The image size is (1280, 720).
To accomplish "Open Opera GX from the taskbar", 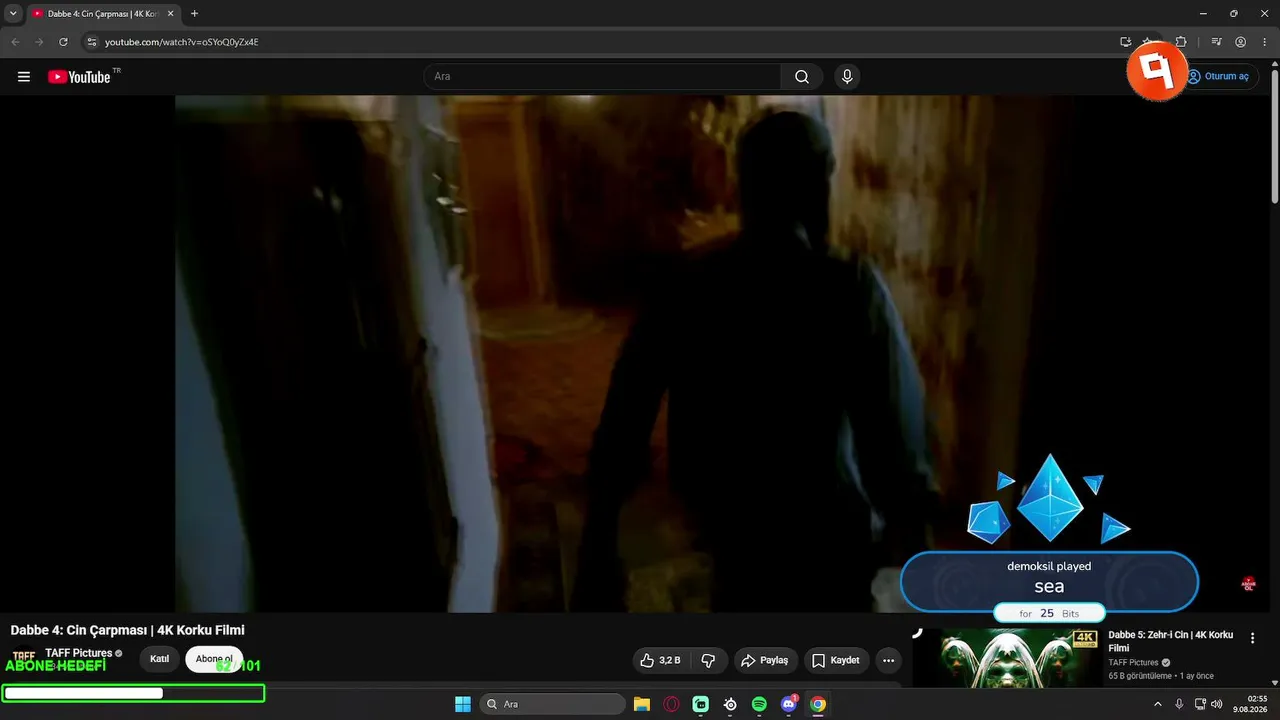I will click(x=671, y=704).
